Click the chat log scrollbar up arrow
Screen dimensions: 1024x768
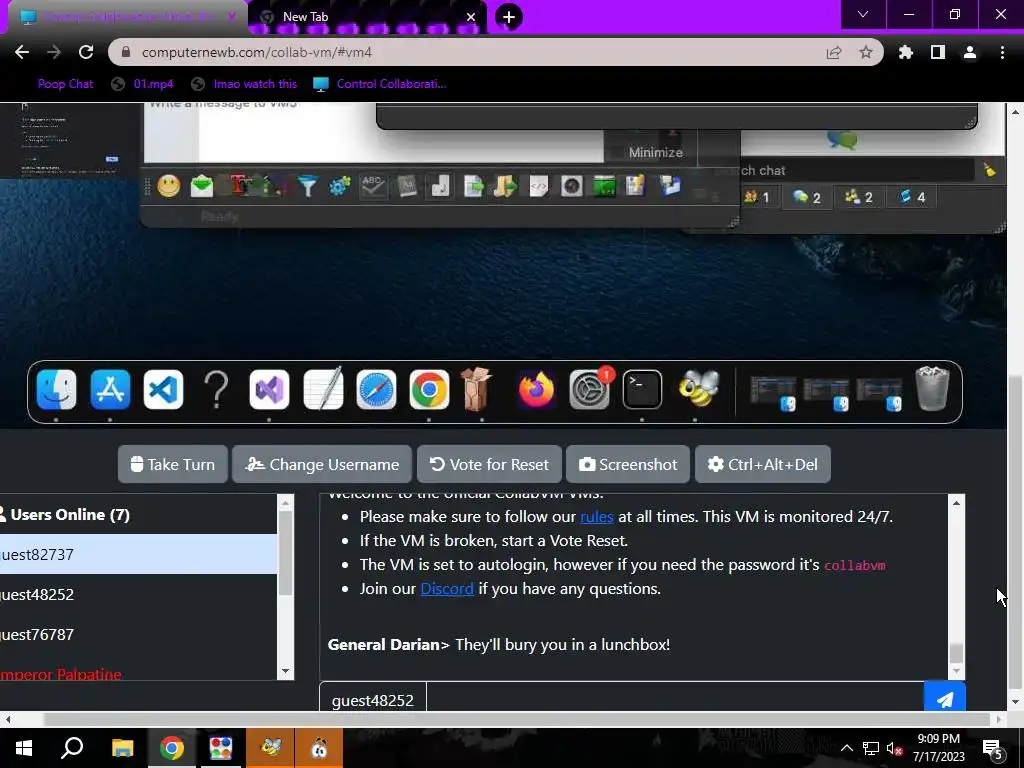coord(956,503)
